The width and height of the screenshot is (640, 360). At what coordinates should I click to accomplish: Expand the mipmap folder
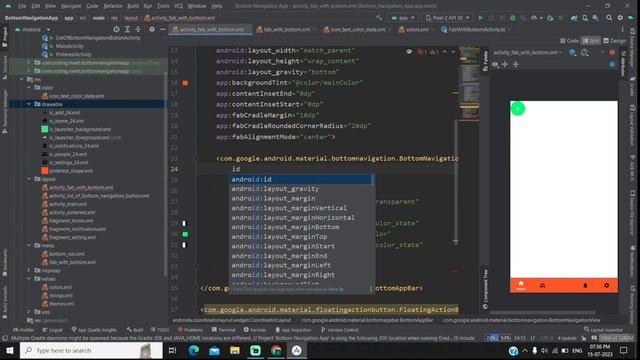(x=29, y=271)
